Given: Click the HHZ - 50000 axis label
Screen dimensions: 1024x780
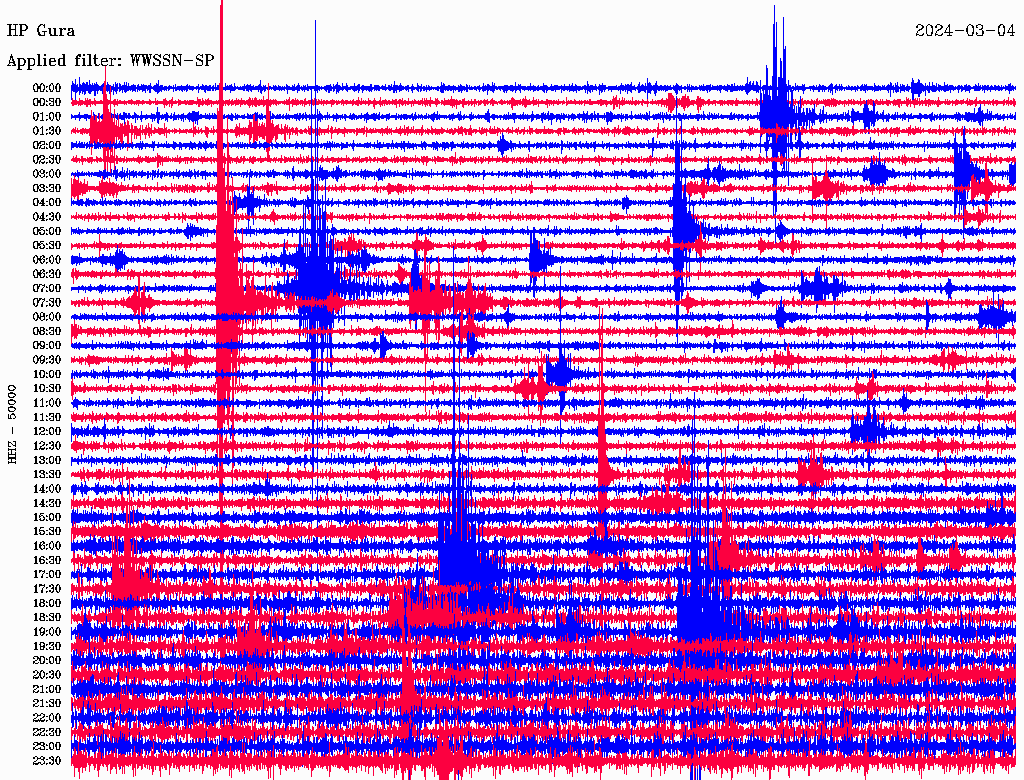Looking at the screenshot, I should 12,424.
